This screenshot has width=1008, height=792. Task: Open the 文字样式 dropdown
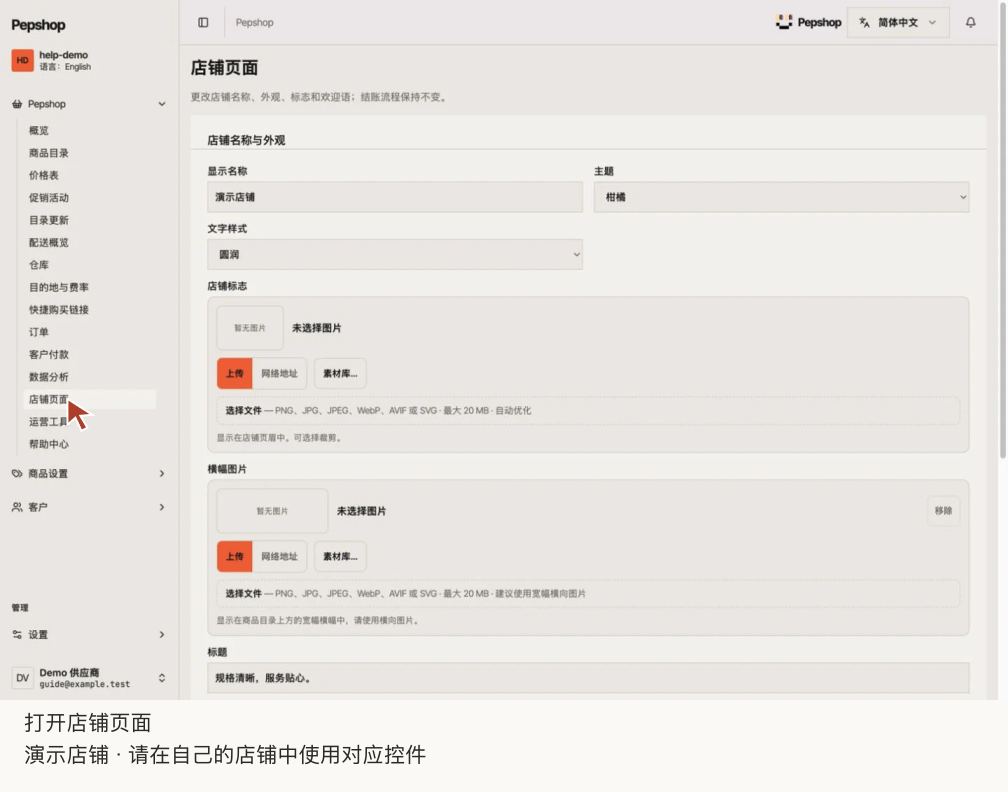(x=395, y=255)
